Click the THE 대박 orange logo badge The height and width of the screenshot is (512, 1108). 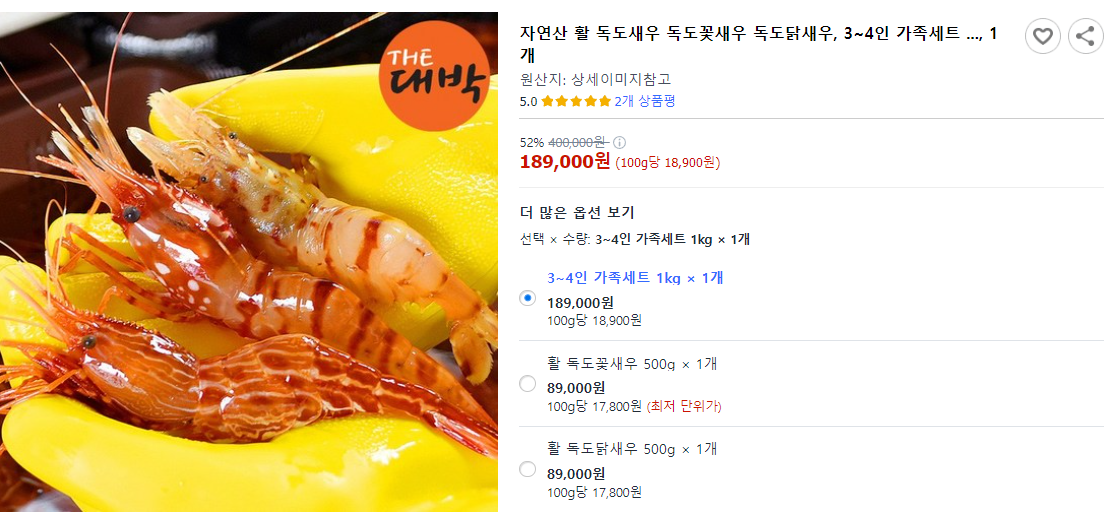tap(434, 76)
